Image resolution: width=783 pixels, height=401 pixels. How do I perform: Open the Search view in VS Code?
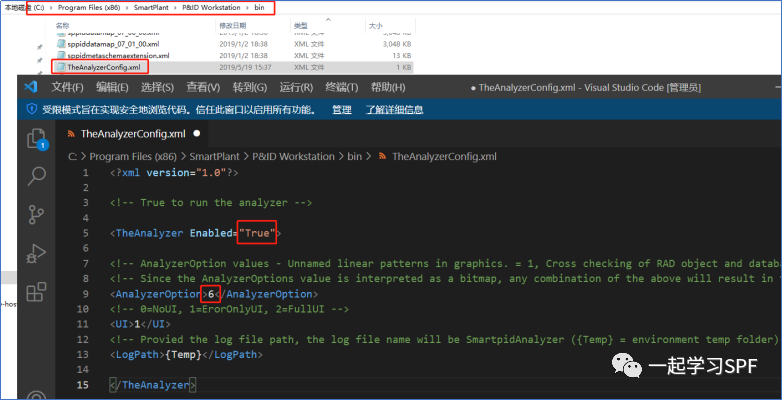pos(37,176)
